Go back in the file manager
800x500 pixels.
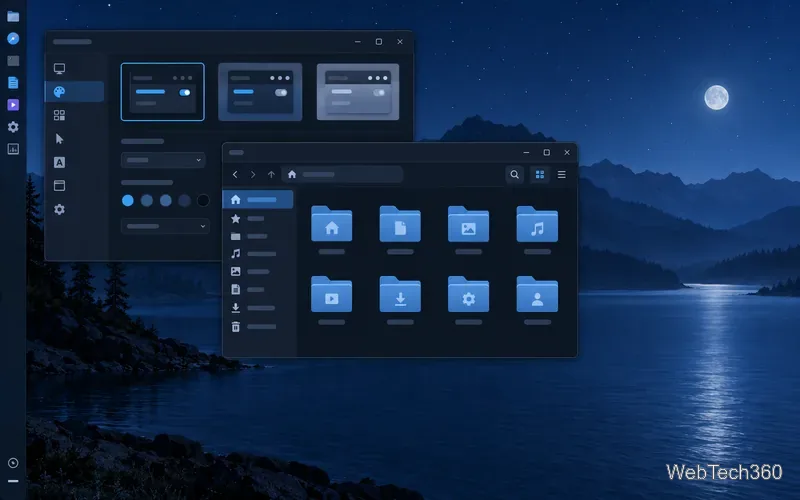(235, 174)
